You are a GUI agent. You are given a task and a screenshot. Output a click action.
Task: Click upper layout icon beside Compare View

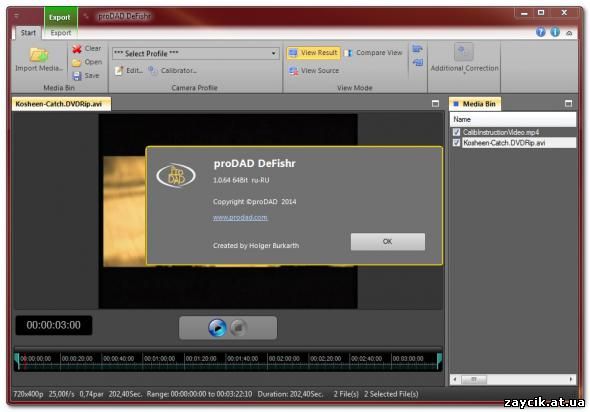click(x=417, y=49)
